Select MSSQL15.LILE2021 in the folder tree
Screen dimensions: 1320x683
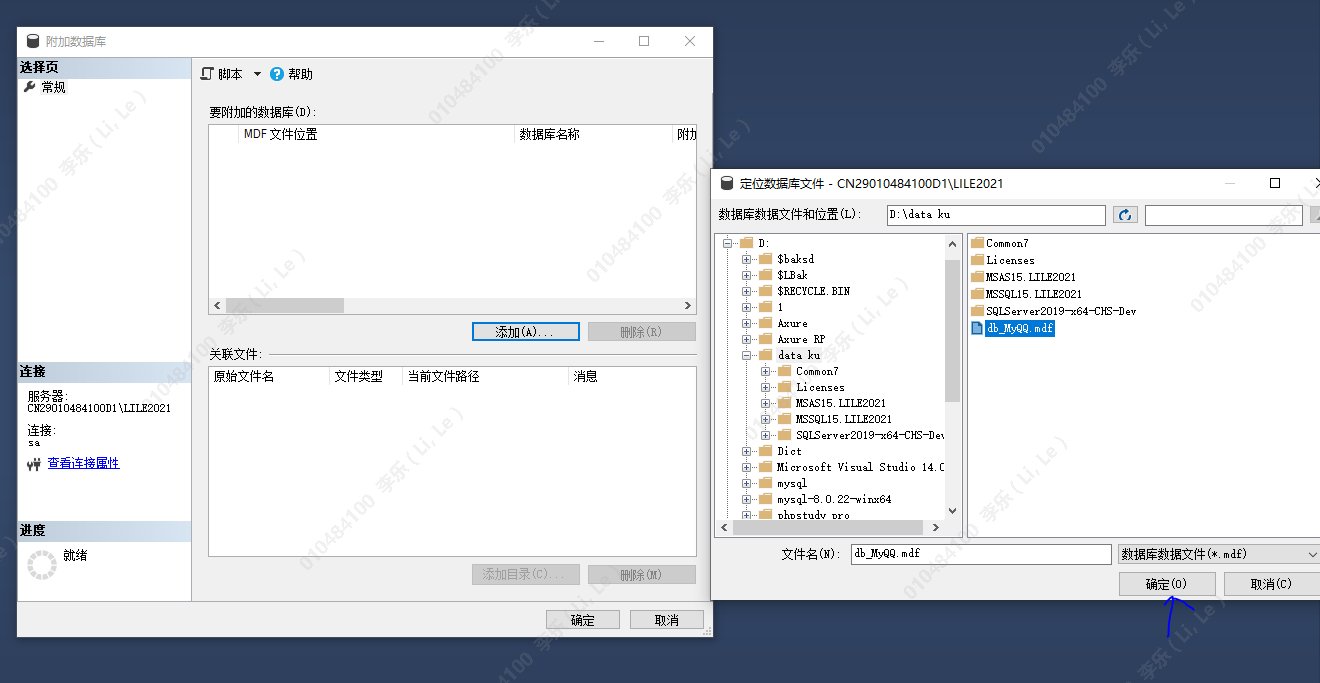[x=843, y=419]
